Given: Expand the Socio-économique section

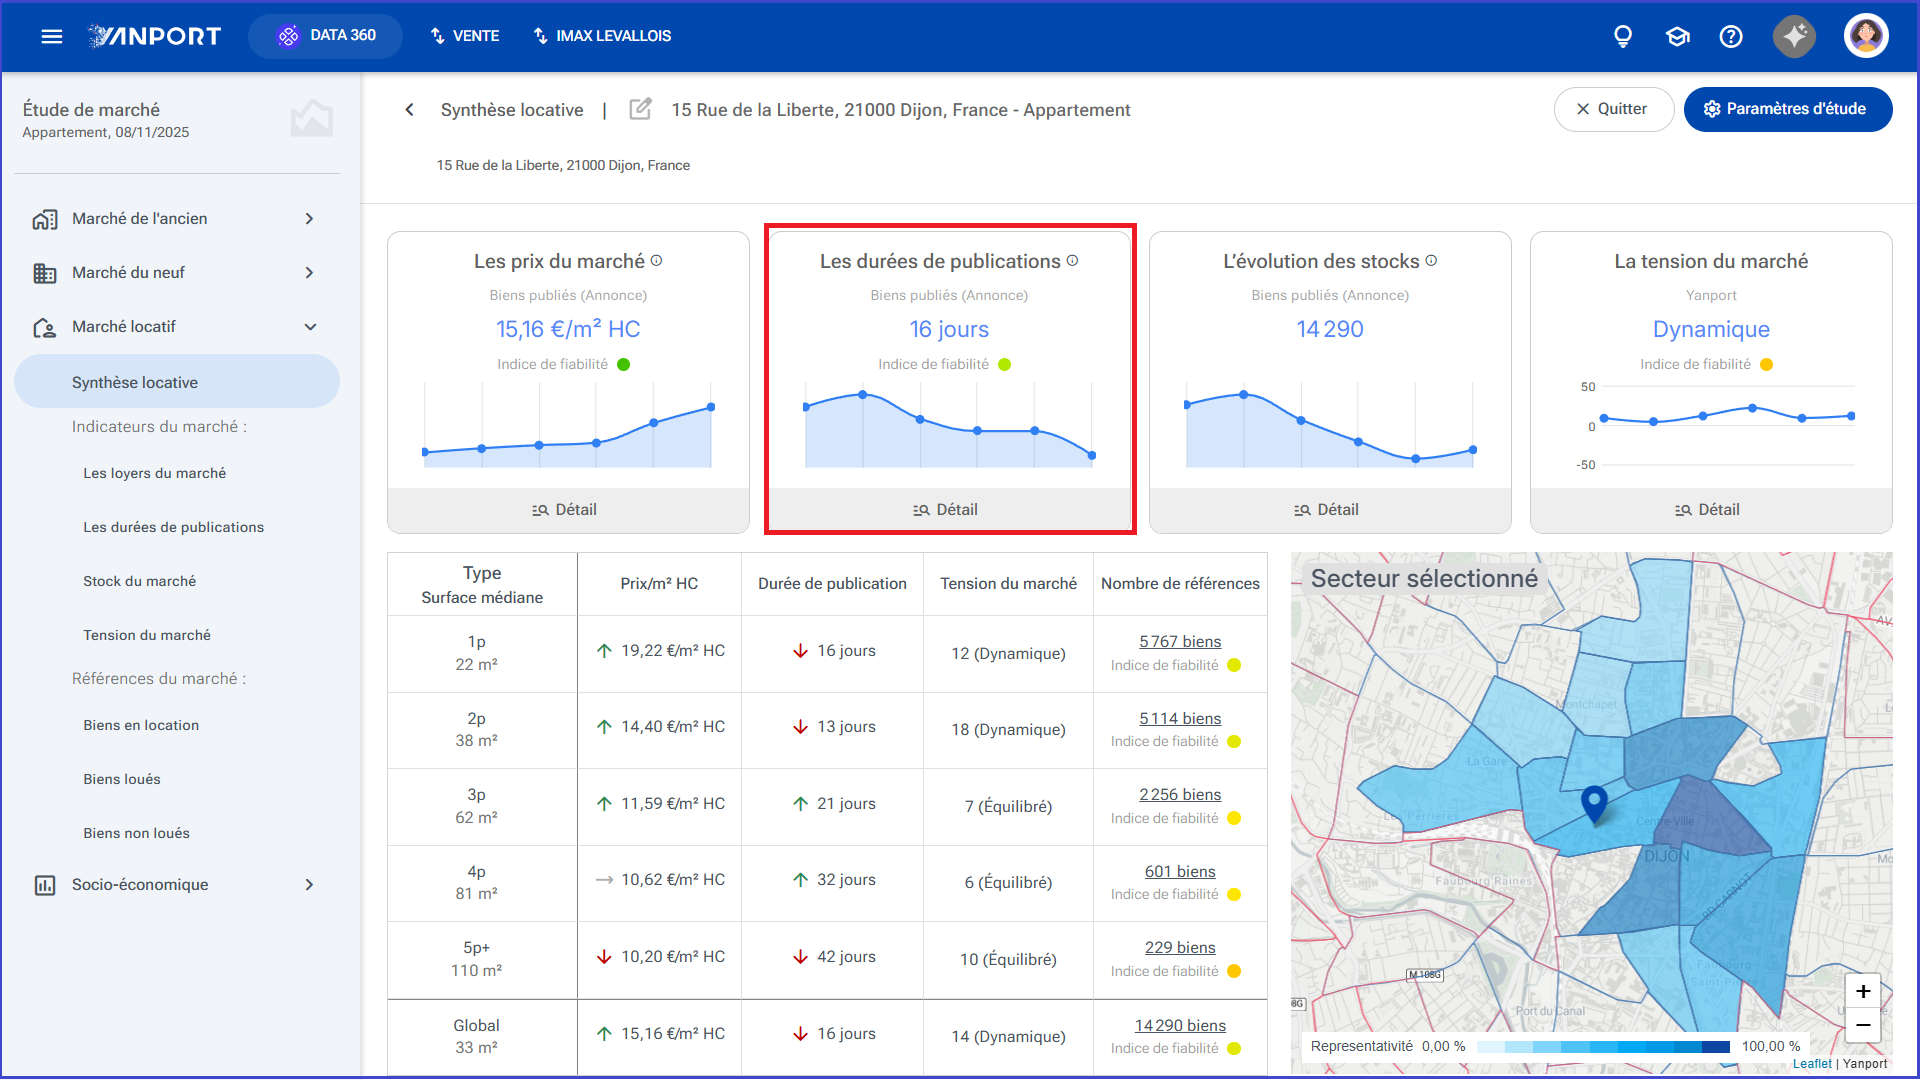Looking at the screenshot, I should click(177, 884).
